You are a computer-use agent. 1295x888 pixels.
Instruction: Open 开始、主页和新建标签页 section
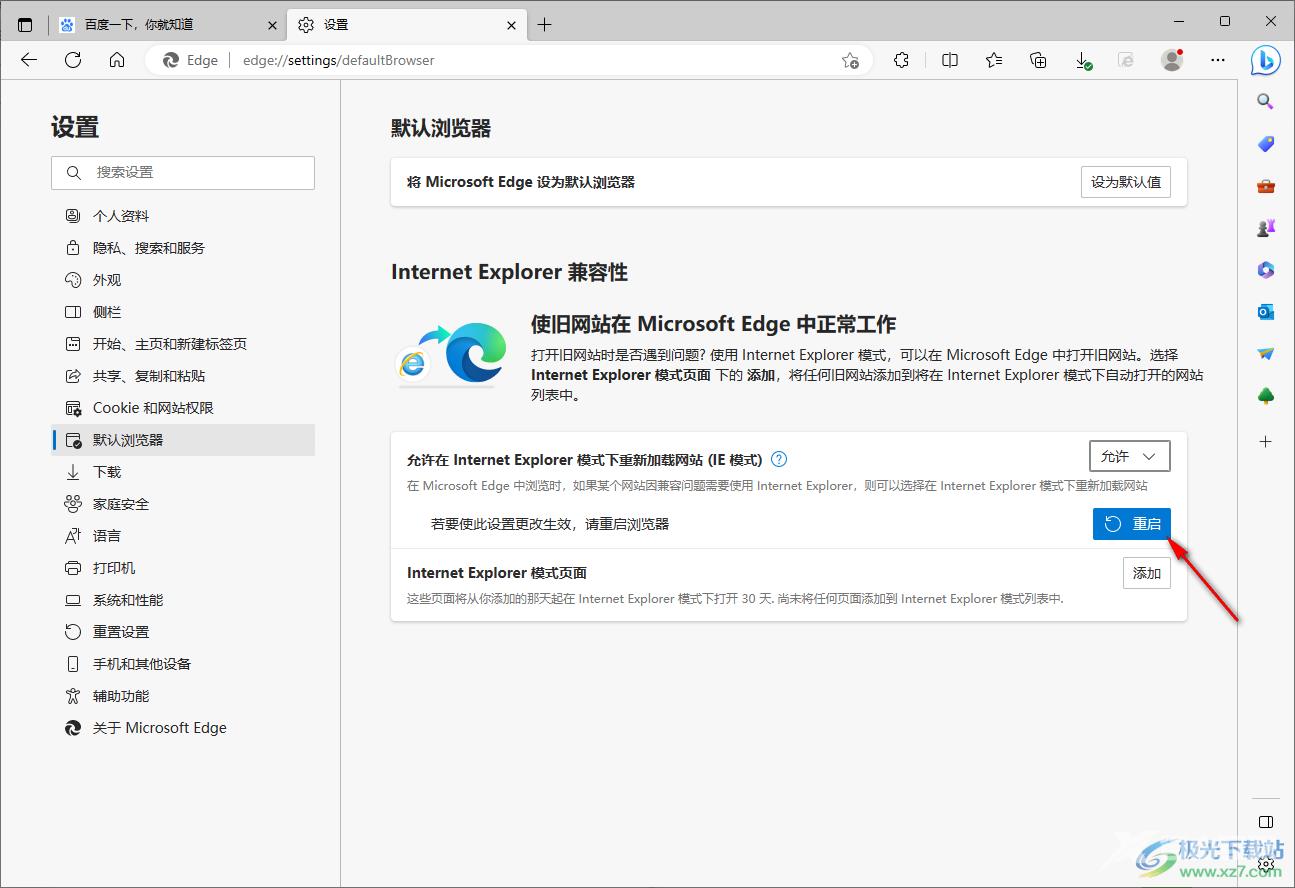184,344
